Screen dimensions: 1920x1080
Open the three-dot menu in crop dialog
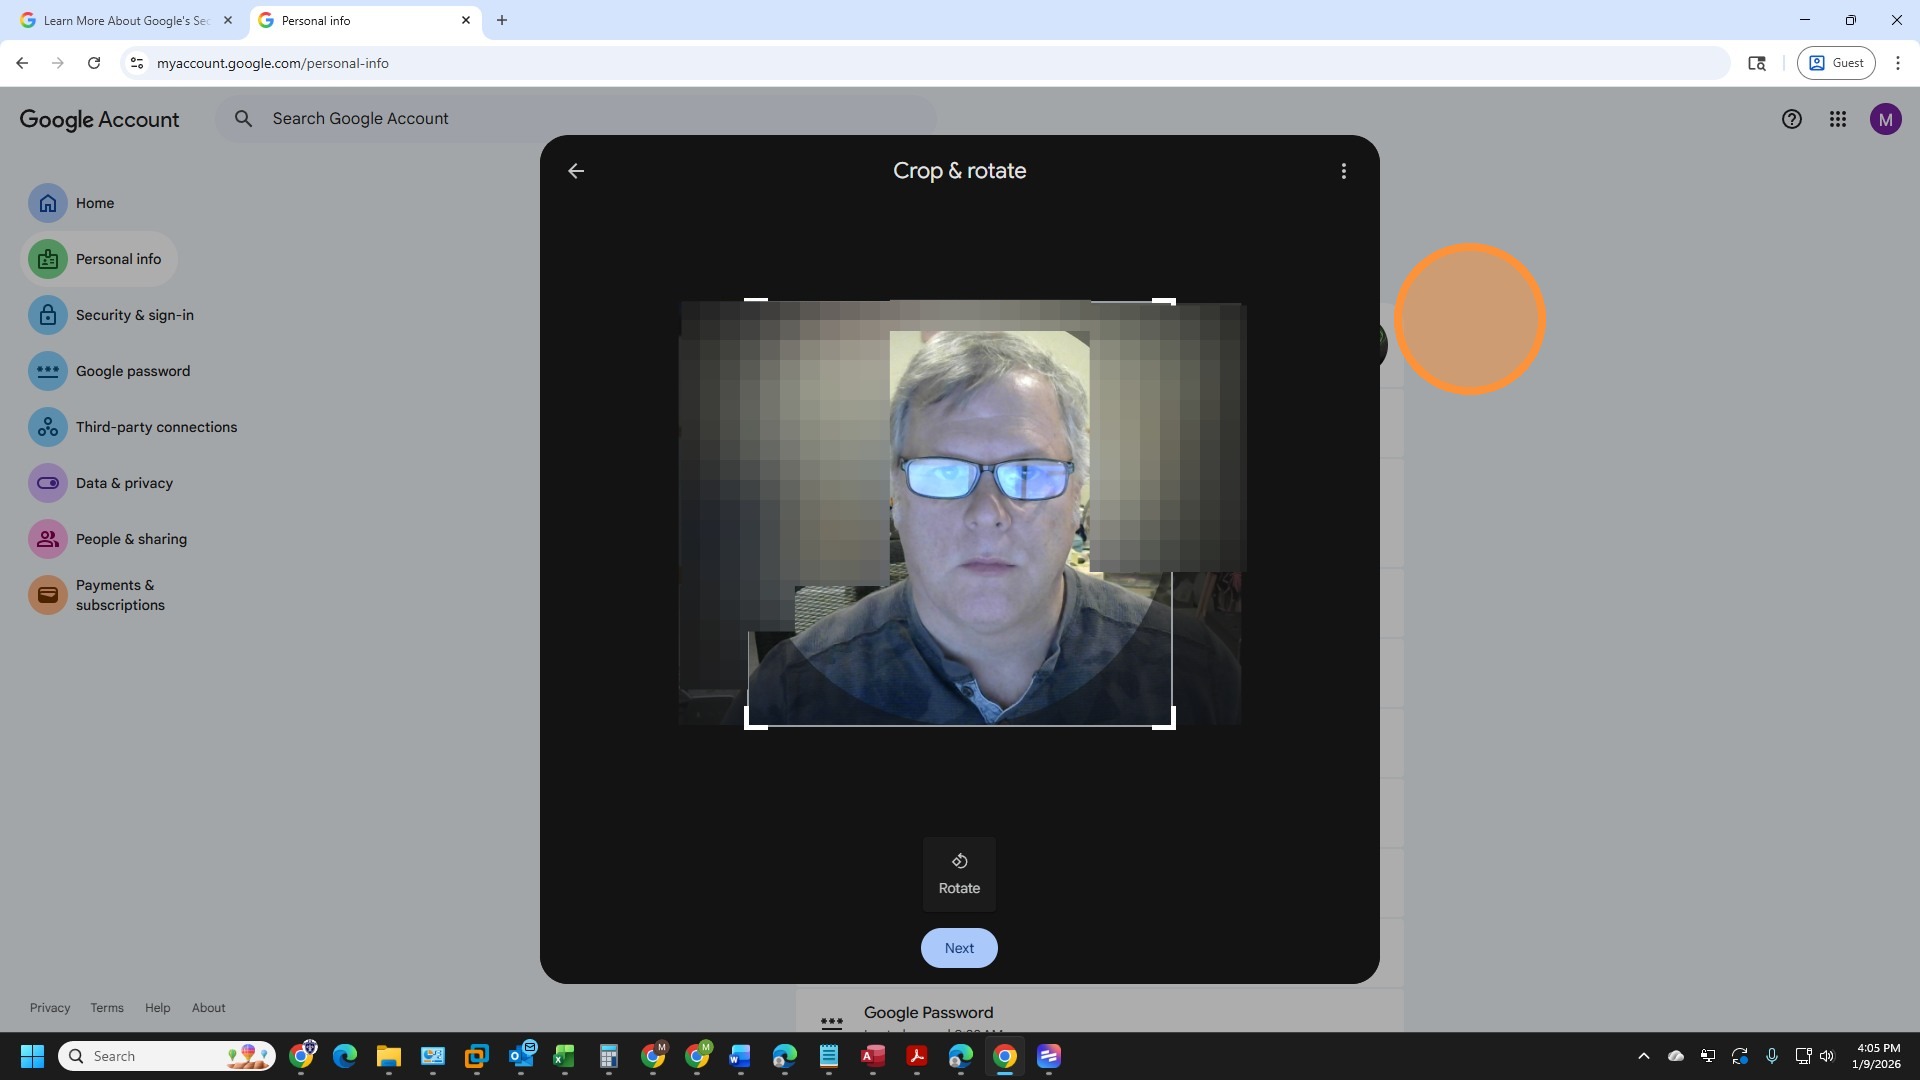click(x=1343, y=171)
